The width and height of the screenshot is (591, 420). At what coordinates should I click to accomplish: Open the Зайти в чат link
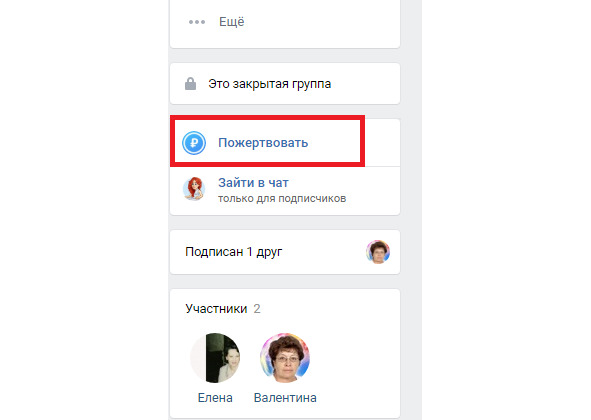click(x=253, y=183)
